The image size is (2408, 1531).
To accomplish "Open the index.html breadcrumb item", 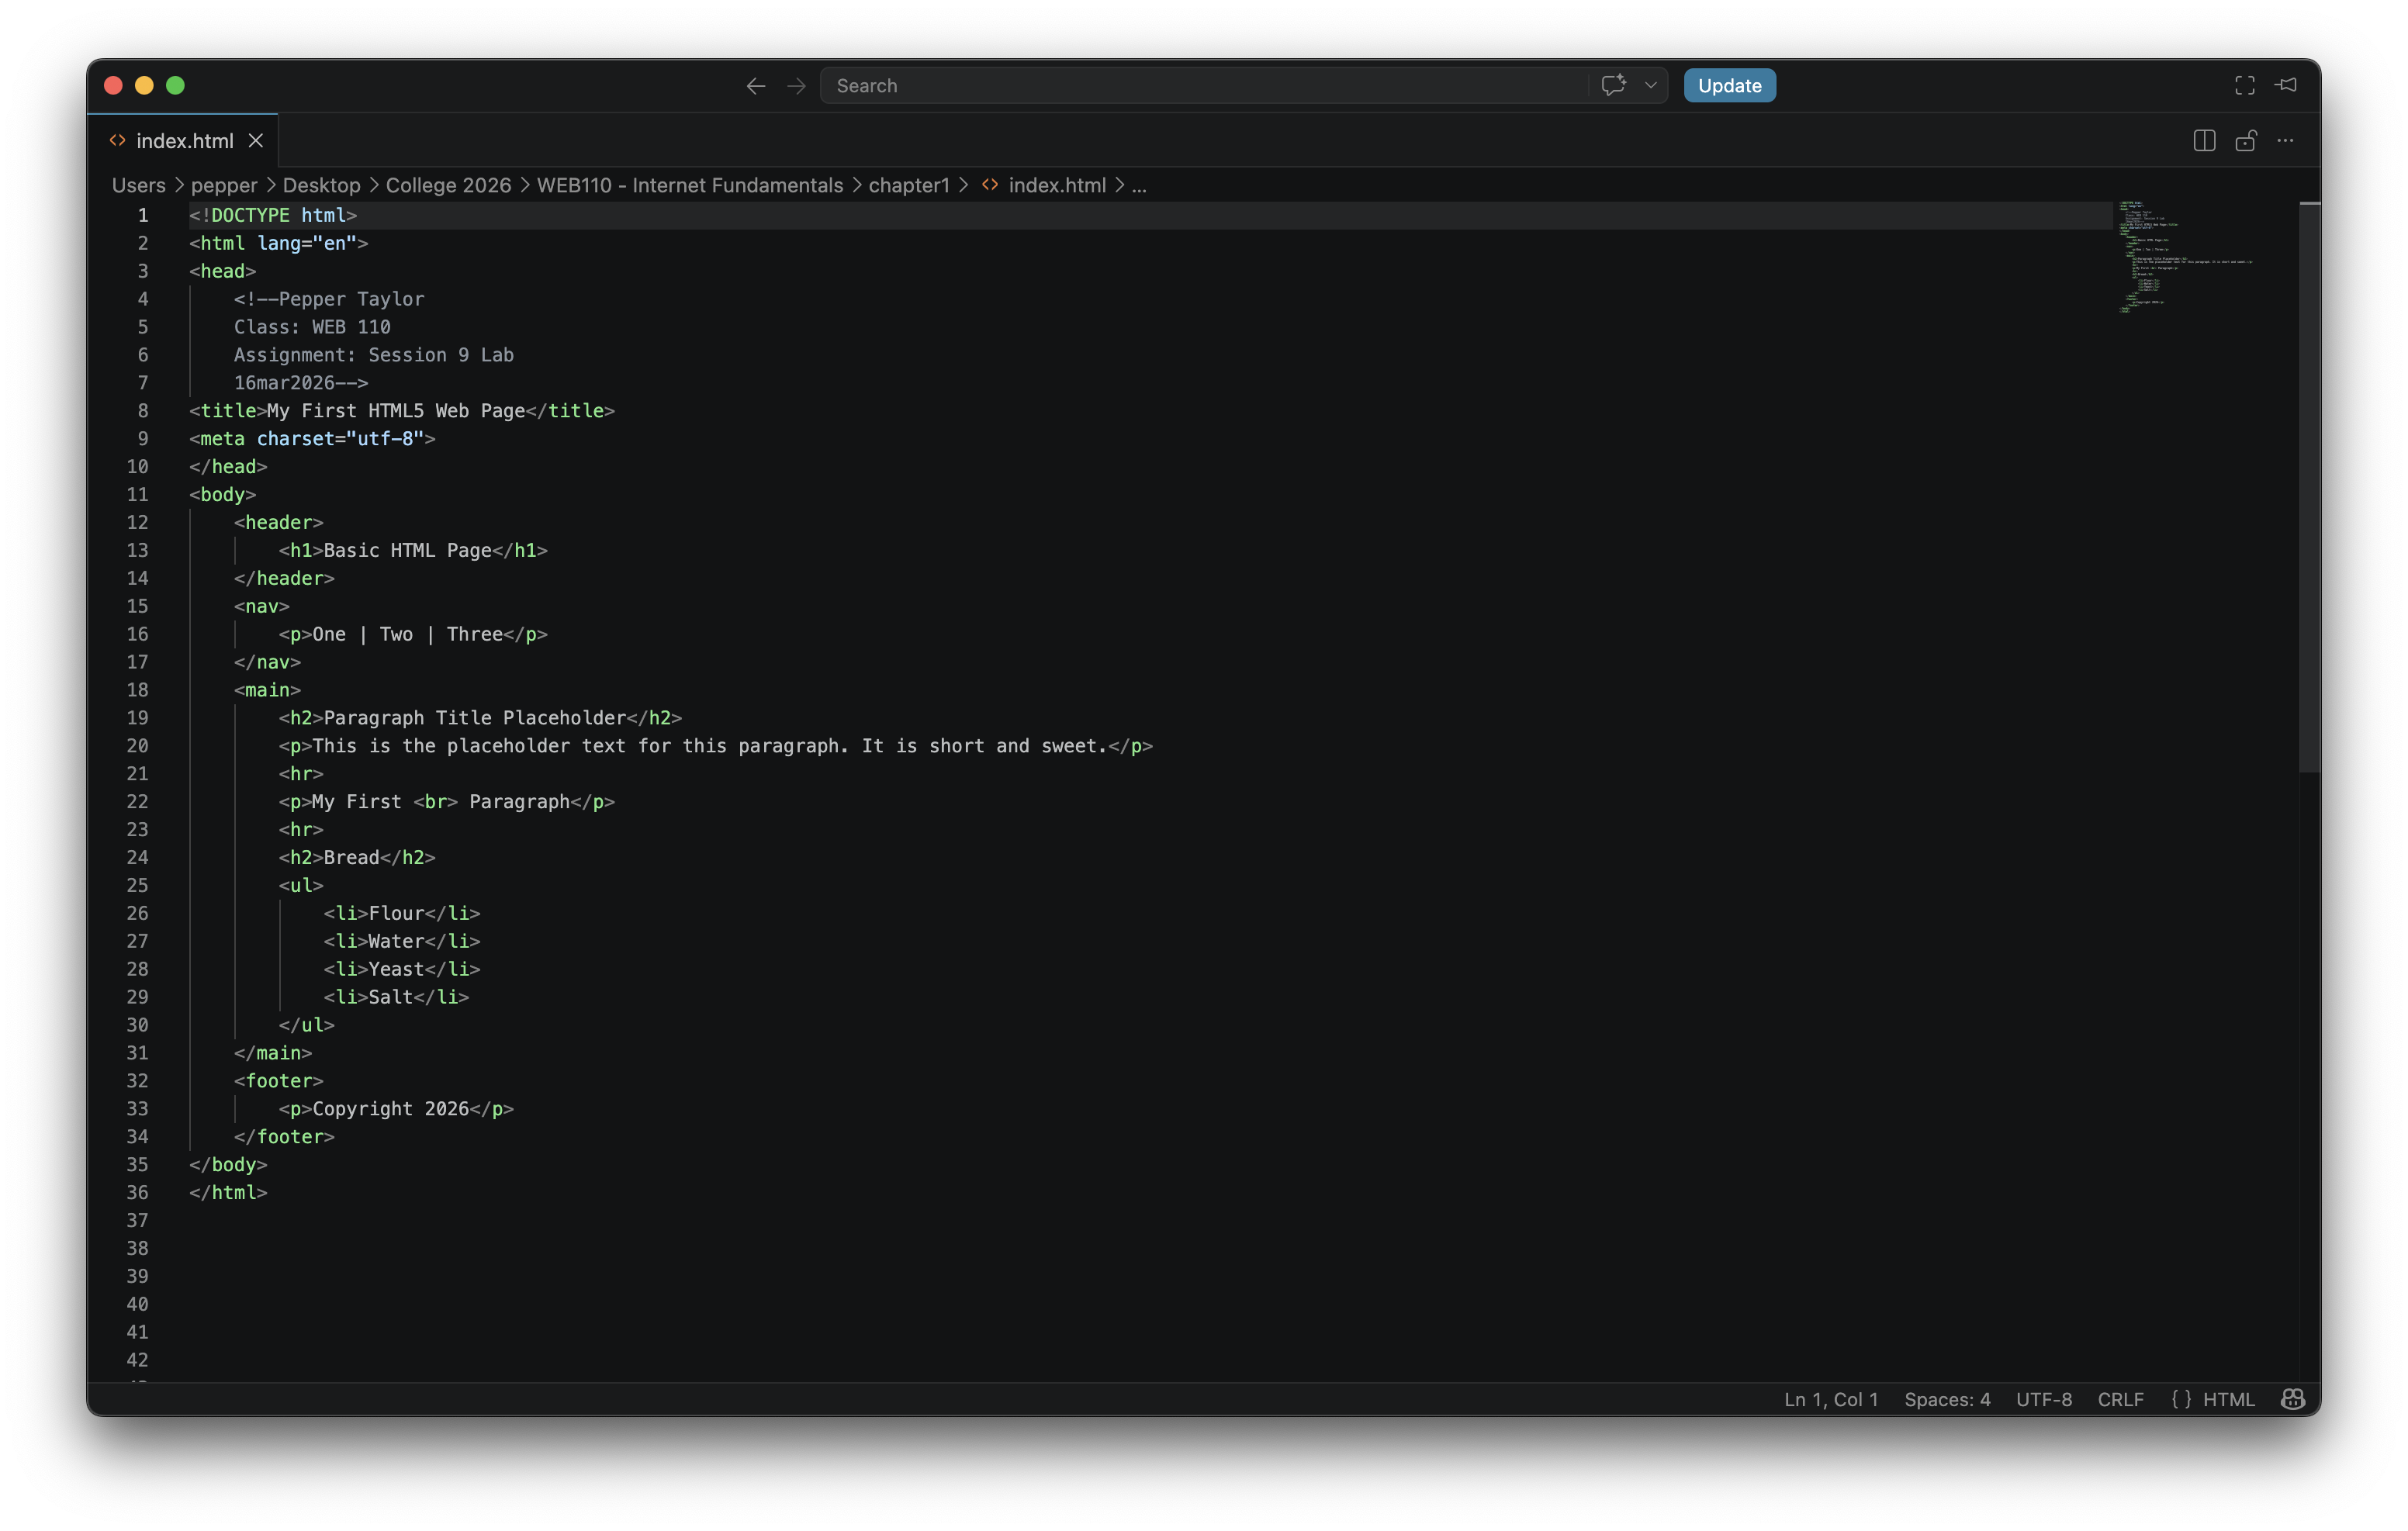I will point(1044,185).
